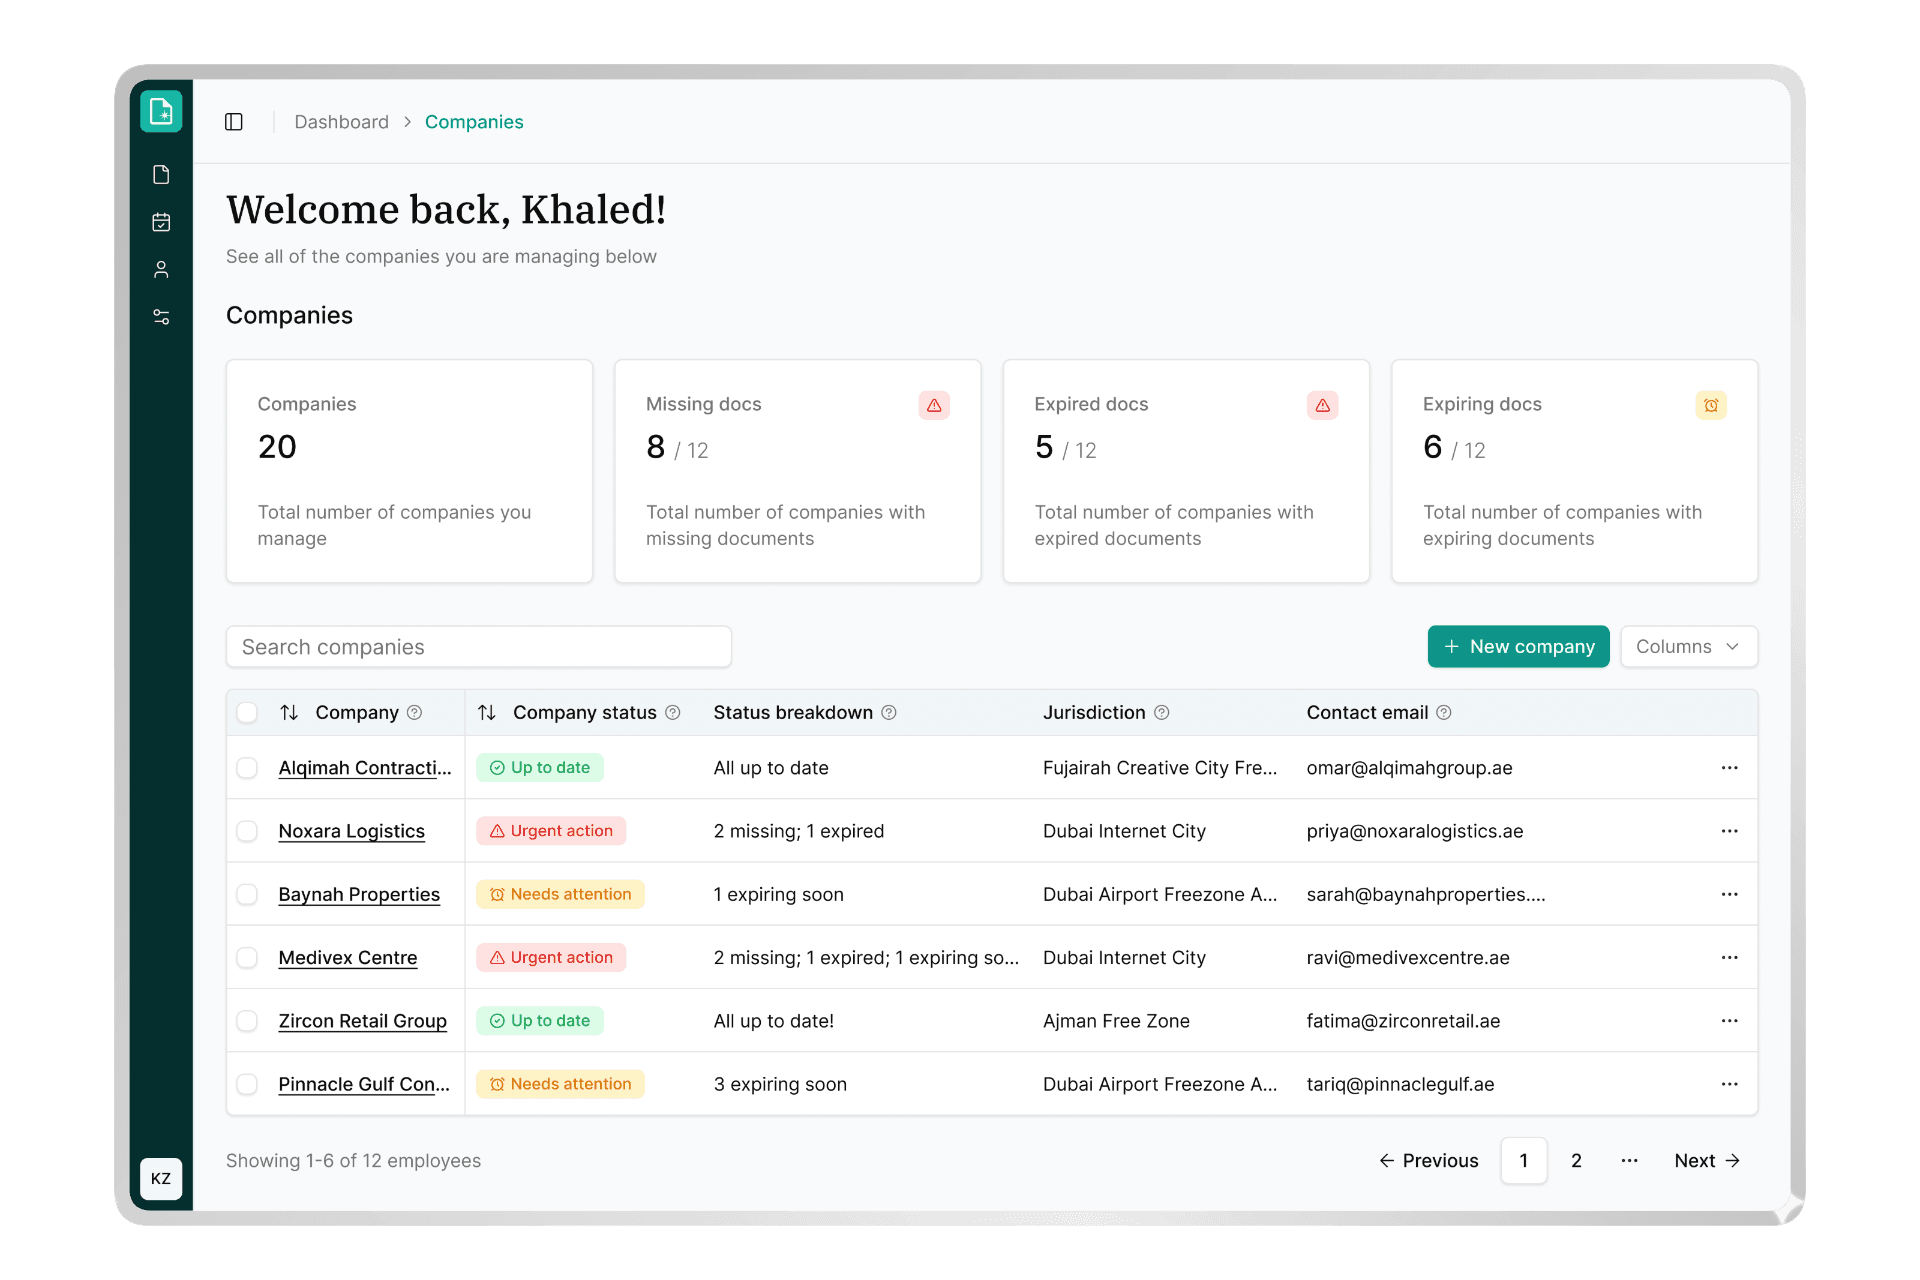The height and width of the screenshot is (1280, 1920).
Task: Click email omar@alqimahgroup.ae
Action: 1409,767
